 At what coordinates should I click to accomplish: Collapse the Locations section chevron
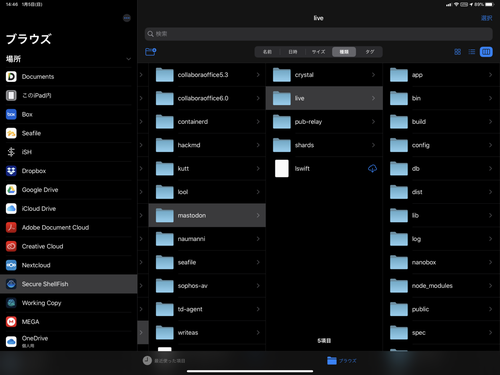[x=128, y=59]
